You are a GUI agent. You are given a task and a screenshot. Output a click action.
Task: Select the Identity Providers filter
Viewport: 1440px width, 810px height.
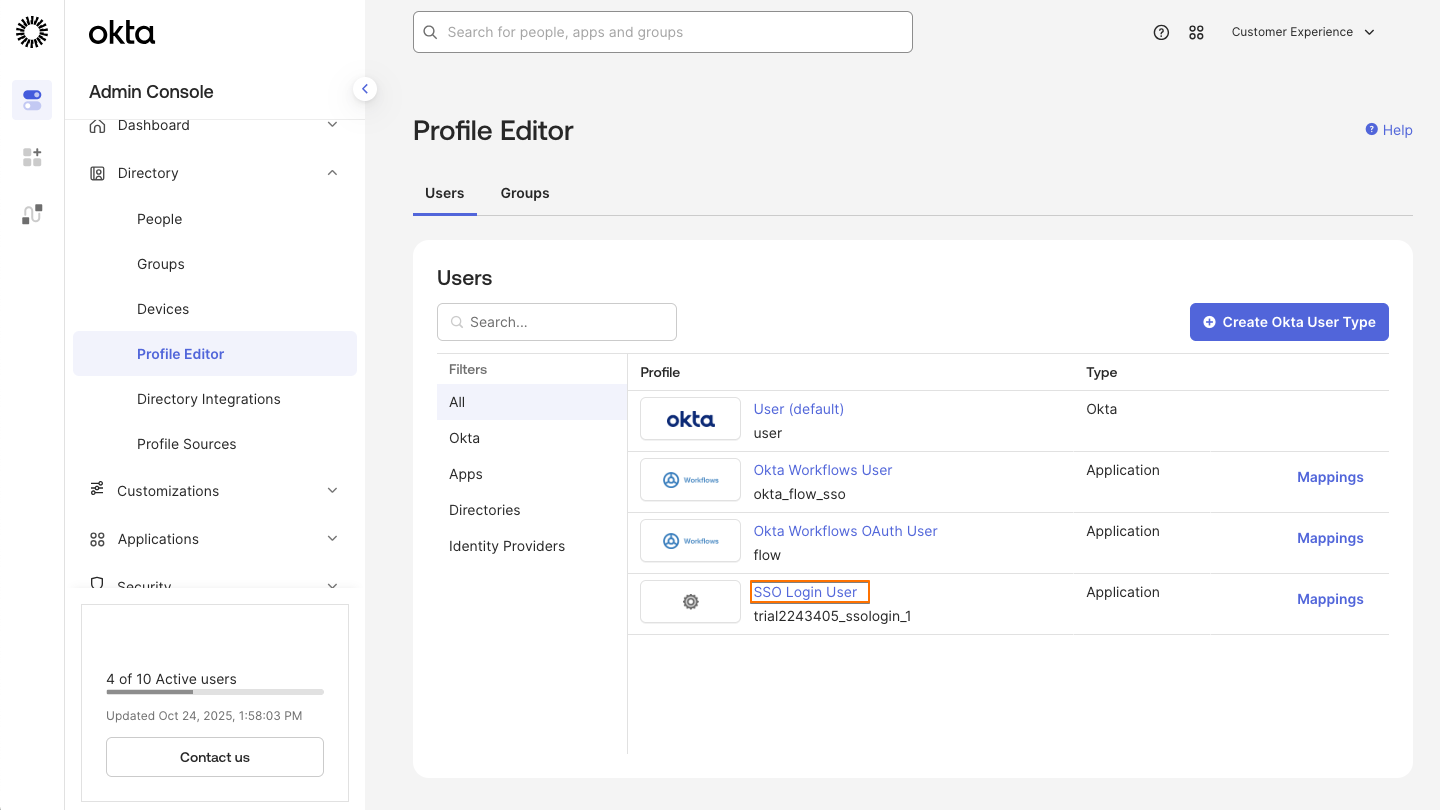(506, 546)
